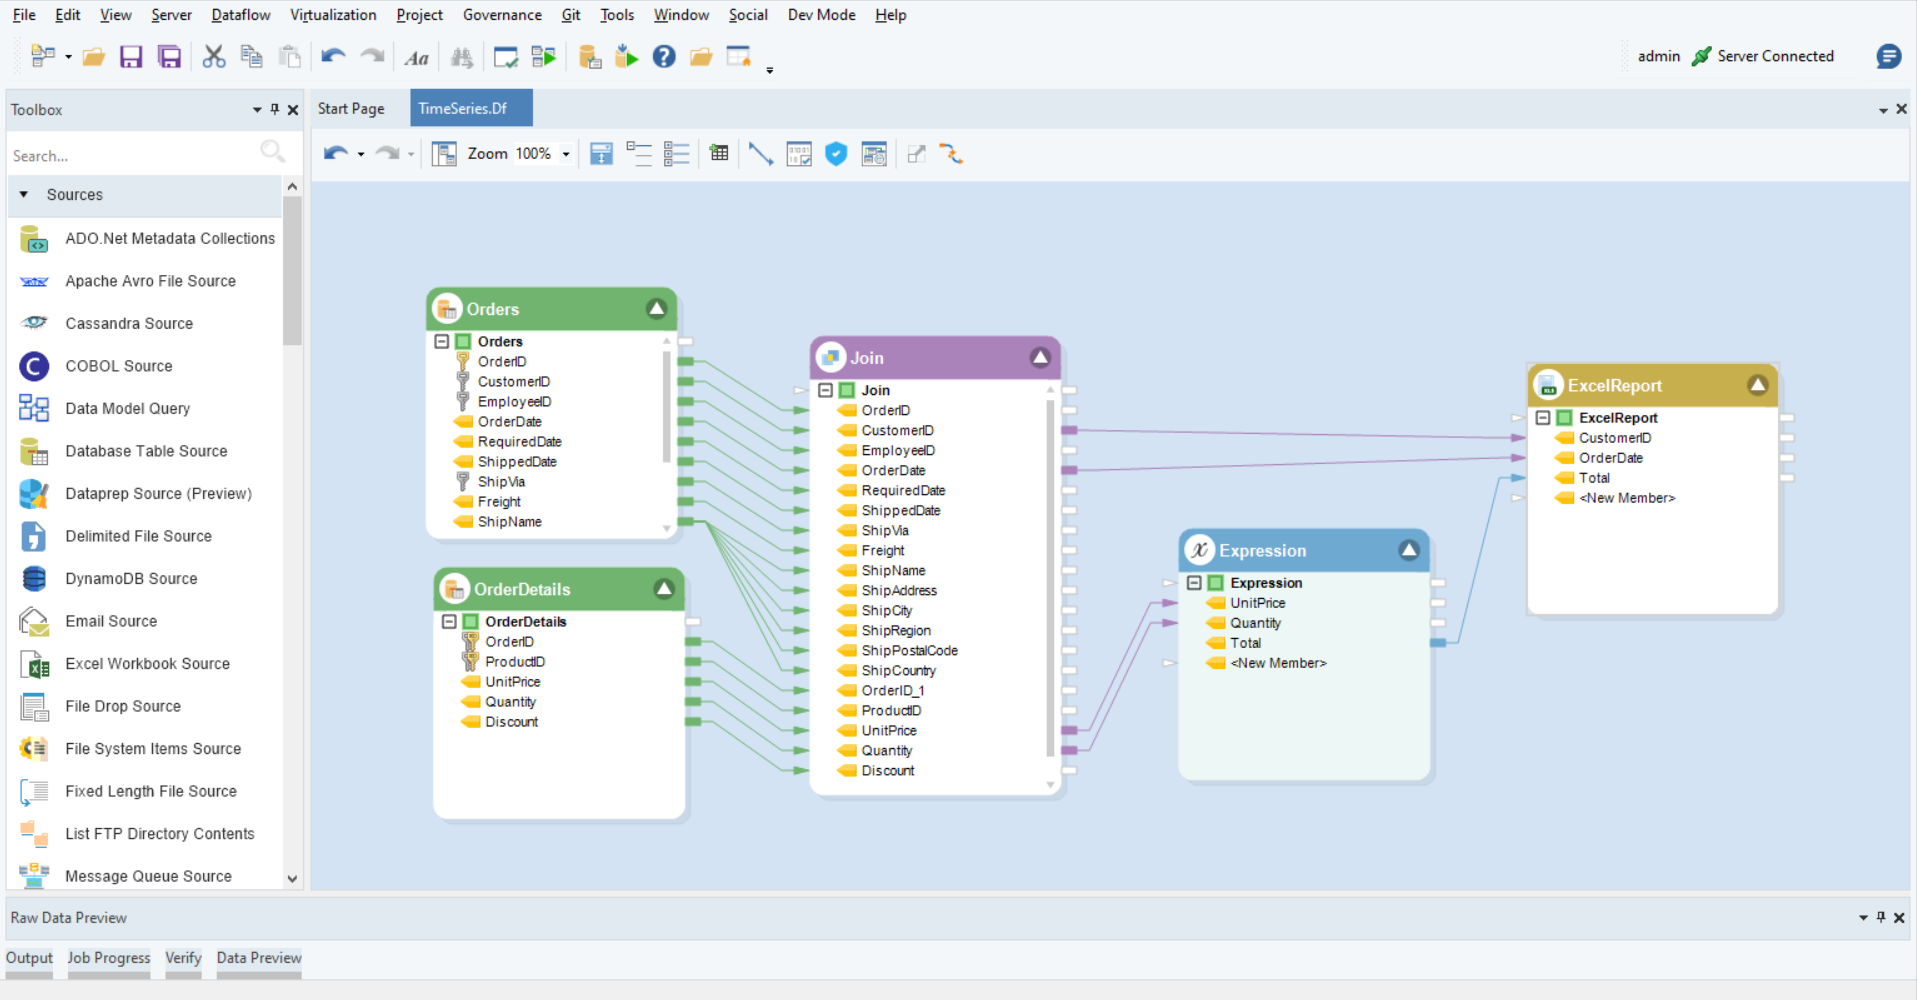This screenshot has height=1000, width=1917.
Task: Click the chat bubble icon at top right
Action: point(1888,57)
